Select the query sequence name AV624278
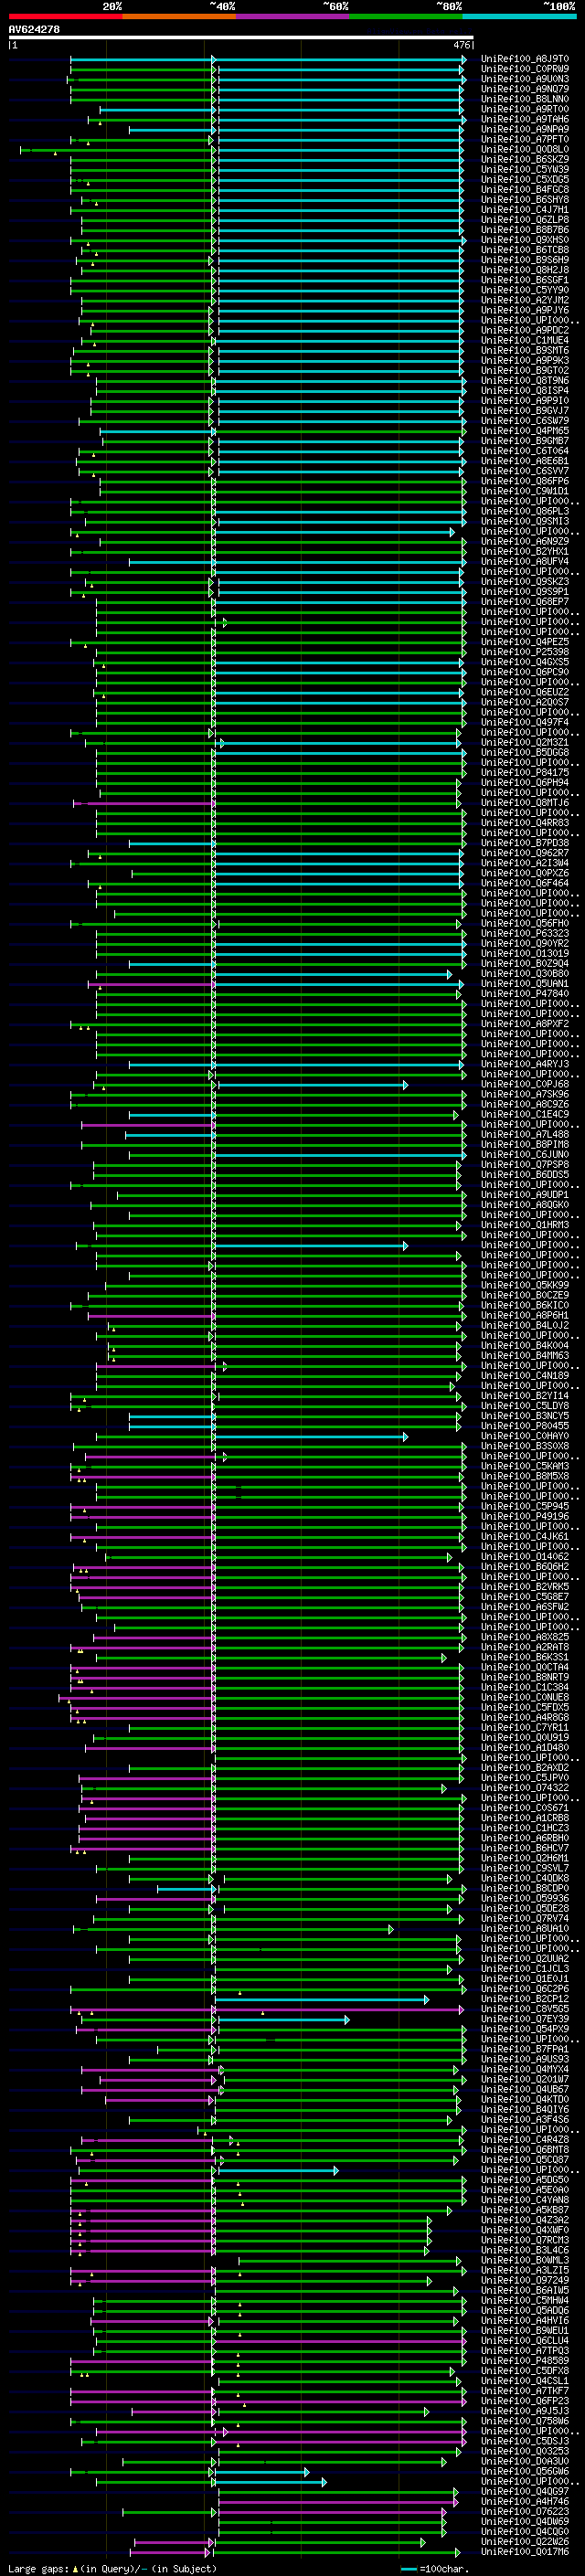Viewport: 585px width, 2576px height. coord(34,30)
